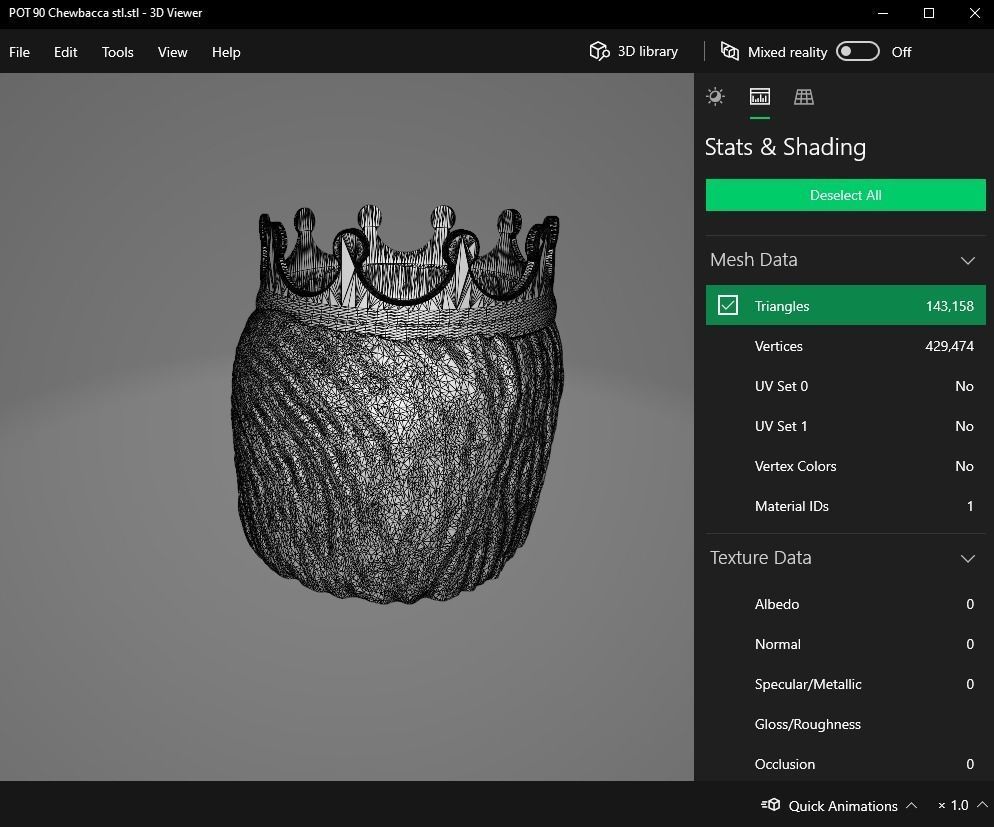Open the Environment & Lighting tab icon
Viewport: 994px width, 827px height.
click(715, 96)
